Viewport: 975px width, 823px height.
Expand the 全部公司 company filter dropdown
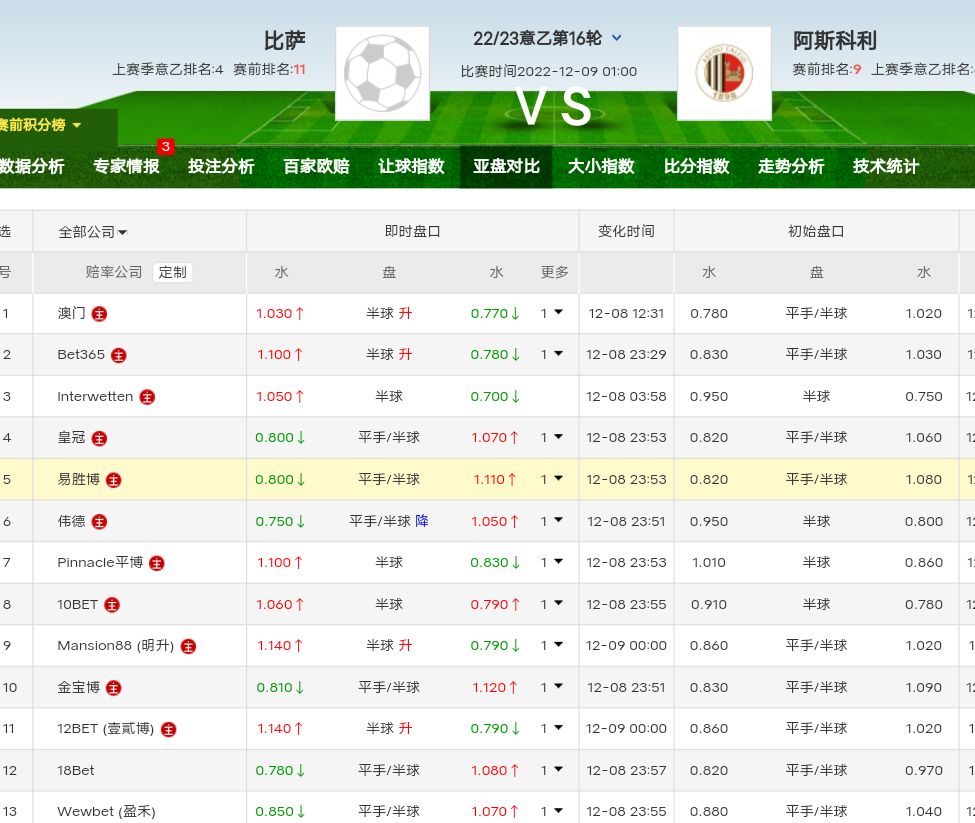click(x=92, y=232)
